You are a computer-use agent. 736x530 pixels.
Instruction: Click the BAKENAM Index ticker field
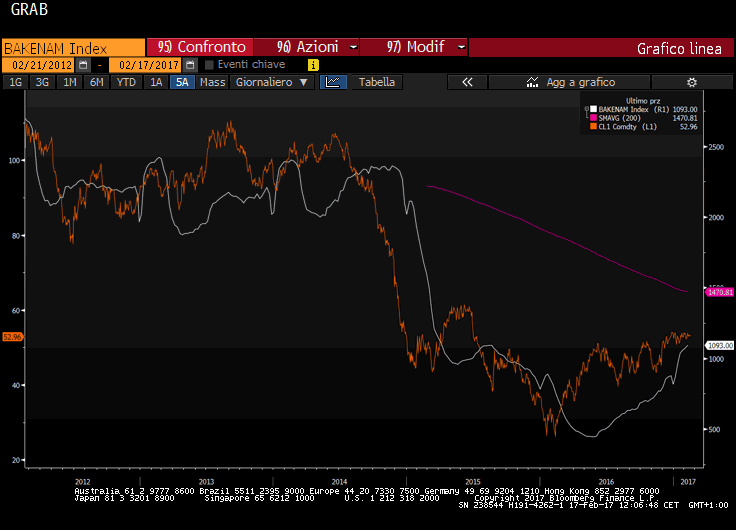point(73,48)
